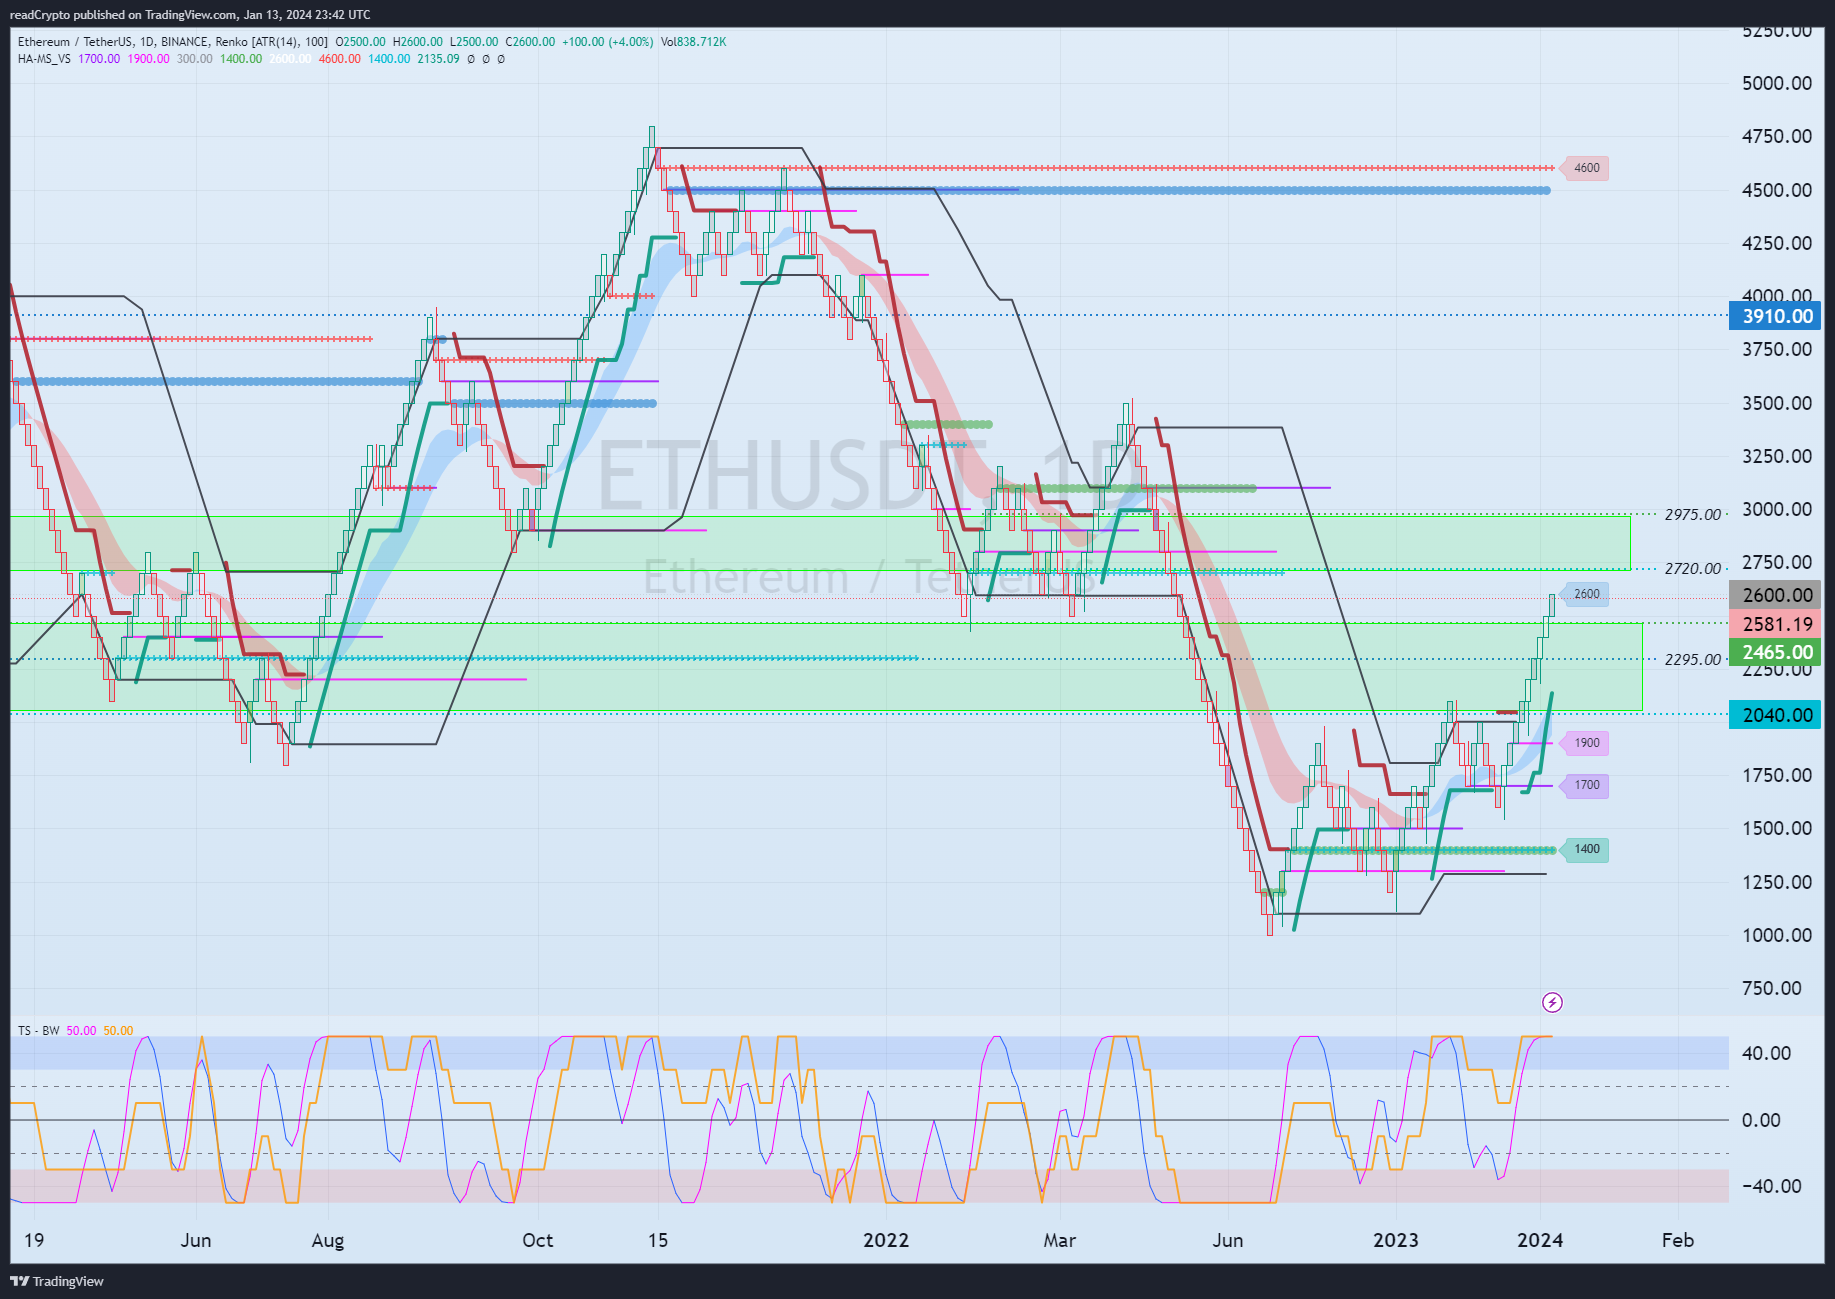
Task: Click the Oct label on time axis
Action: pyautogui.click(x=538, y=1240)
